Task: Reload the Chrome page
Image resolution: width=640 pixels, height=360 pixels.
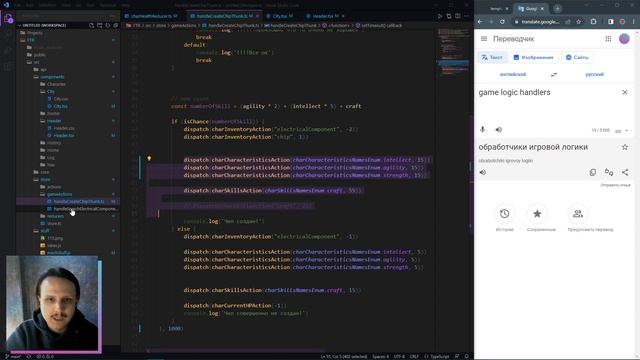Action: (x=502, y=22)
